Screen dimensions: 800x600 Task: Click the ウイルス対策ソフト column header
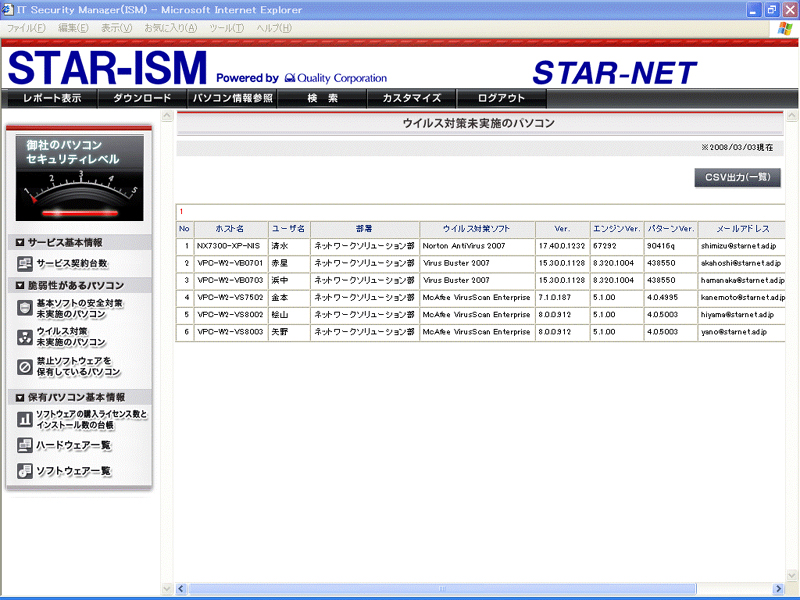coord(477,229)
